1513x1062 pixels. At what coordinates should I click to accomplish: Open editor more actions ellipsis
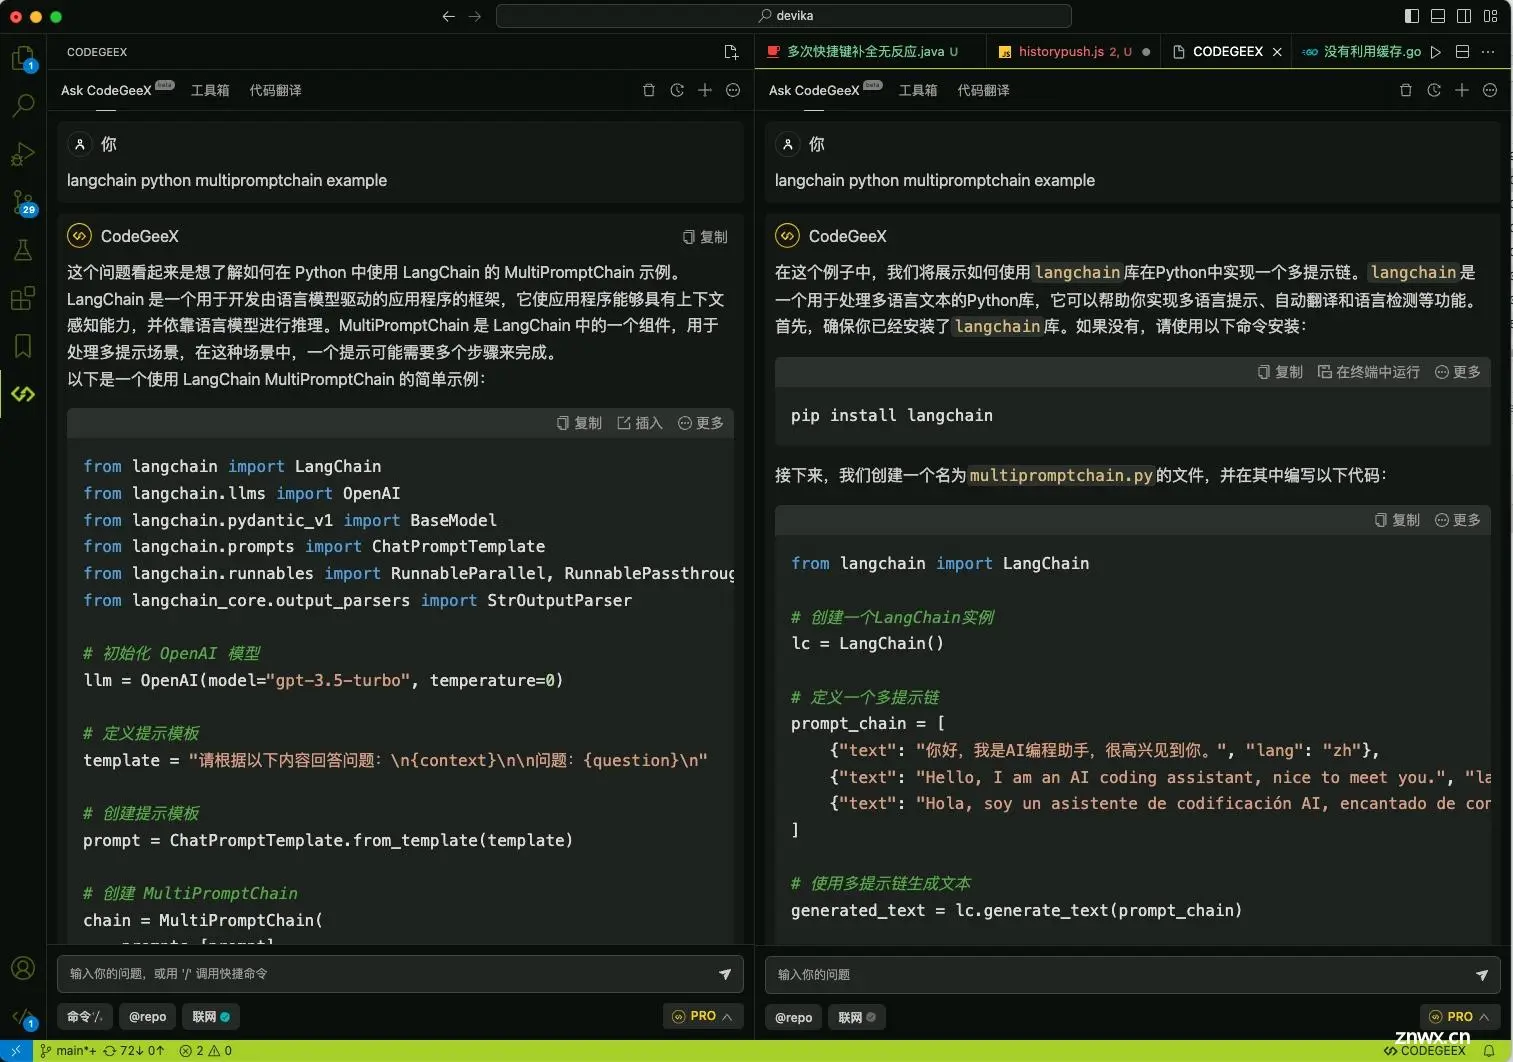tap(1488, 52)
